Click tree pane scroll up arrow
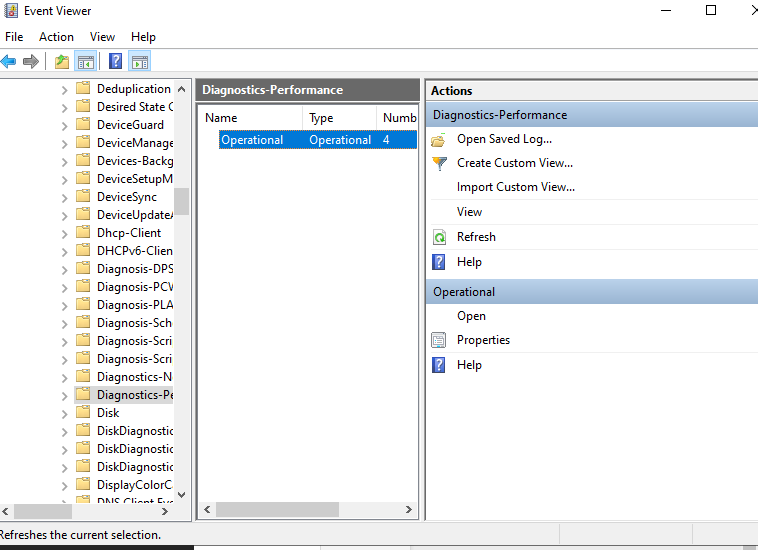Screen dimensions: 758x550 182,89
